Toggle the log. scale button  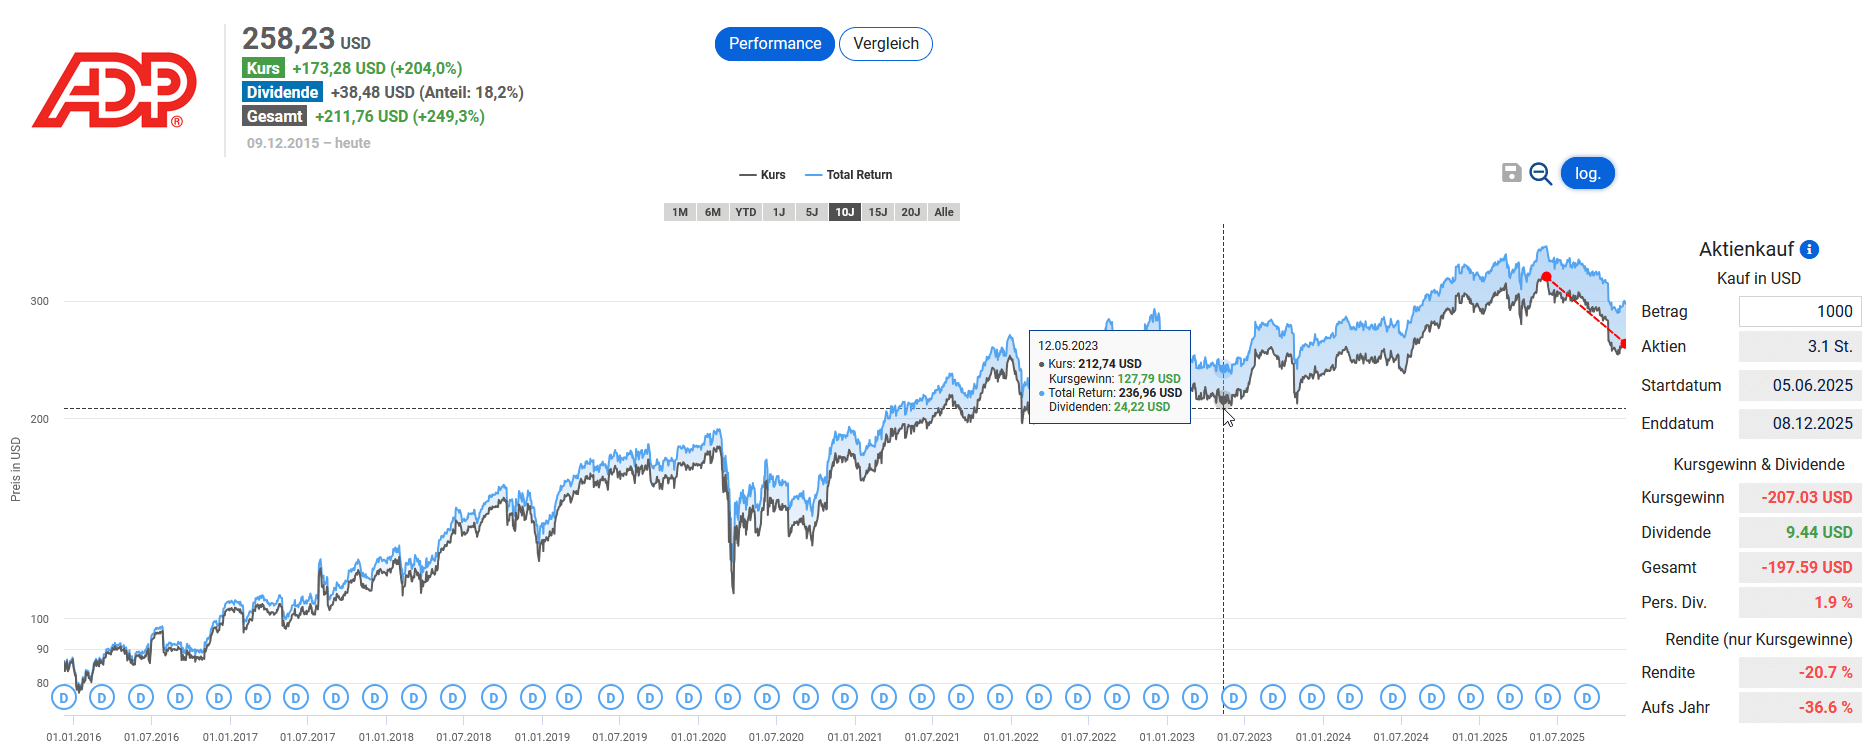(x=1587, y=173)
